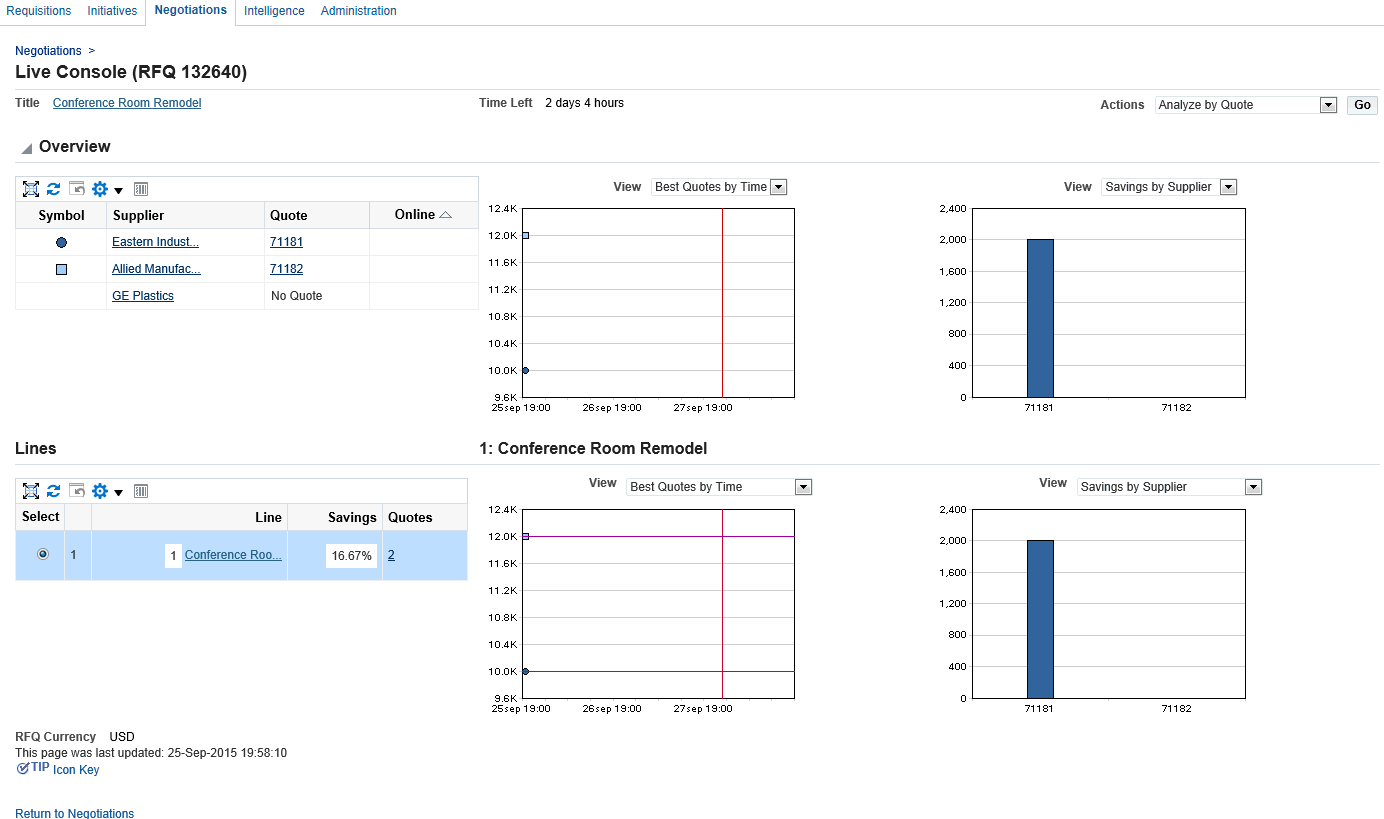Switch to the Requisitions tab

point(39,11)
